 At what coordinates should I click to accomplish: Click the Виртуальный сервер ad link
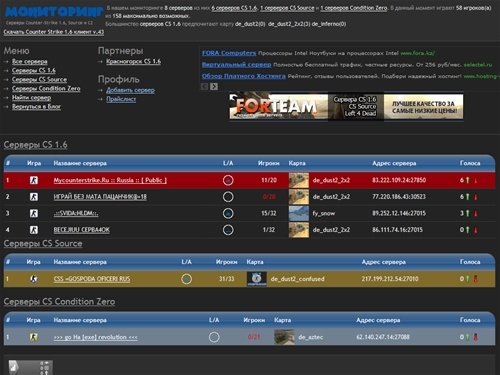[x=236, y=64]
